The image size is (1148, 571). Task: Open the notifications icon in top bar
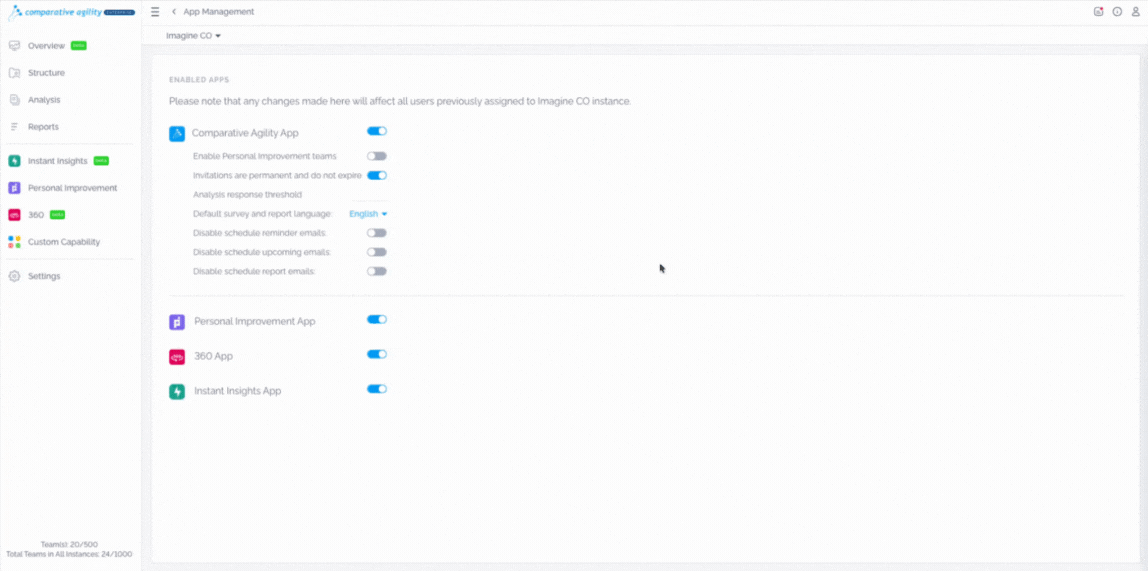coord(1098,12)
